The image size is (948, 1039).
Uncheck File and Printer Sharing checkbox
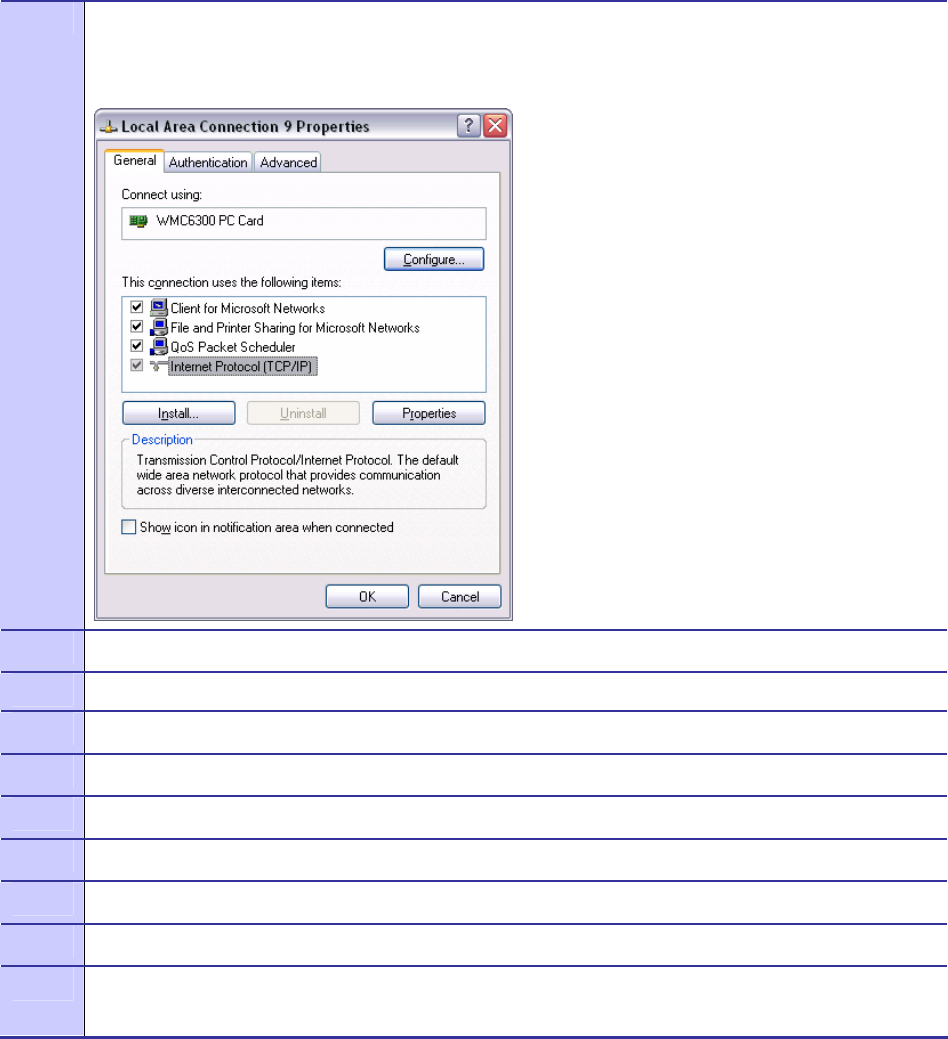coord(136,326)
